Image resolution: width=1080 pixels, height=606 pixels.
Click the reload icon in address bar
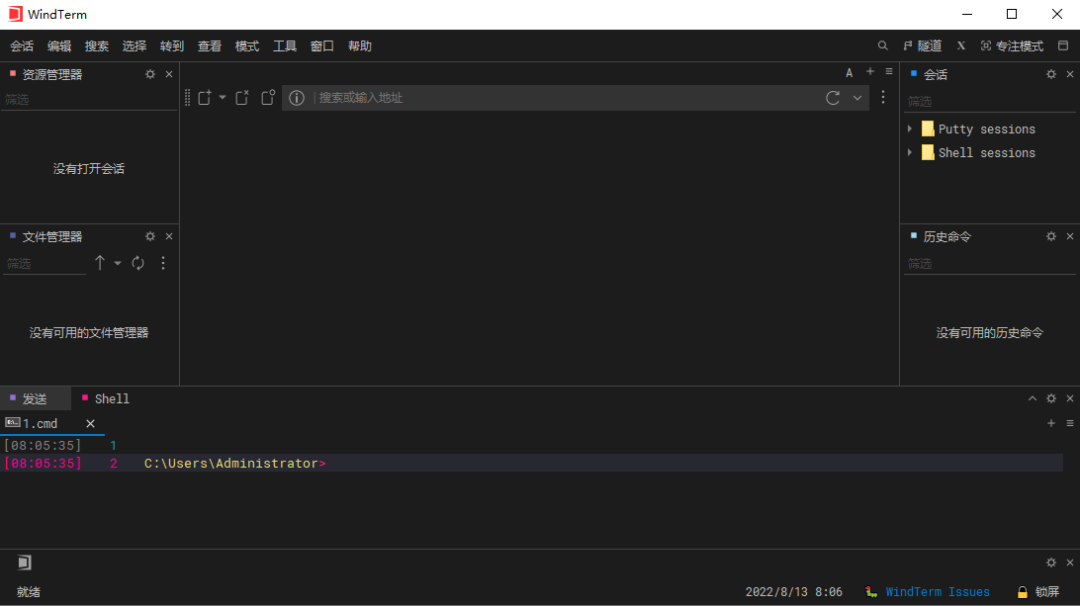[832, 98]
